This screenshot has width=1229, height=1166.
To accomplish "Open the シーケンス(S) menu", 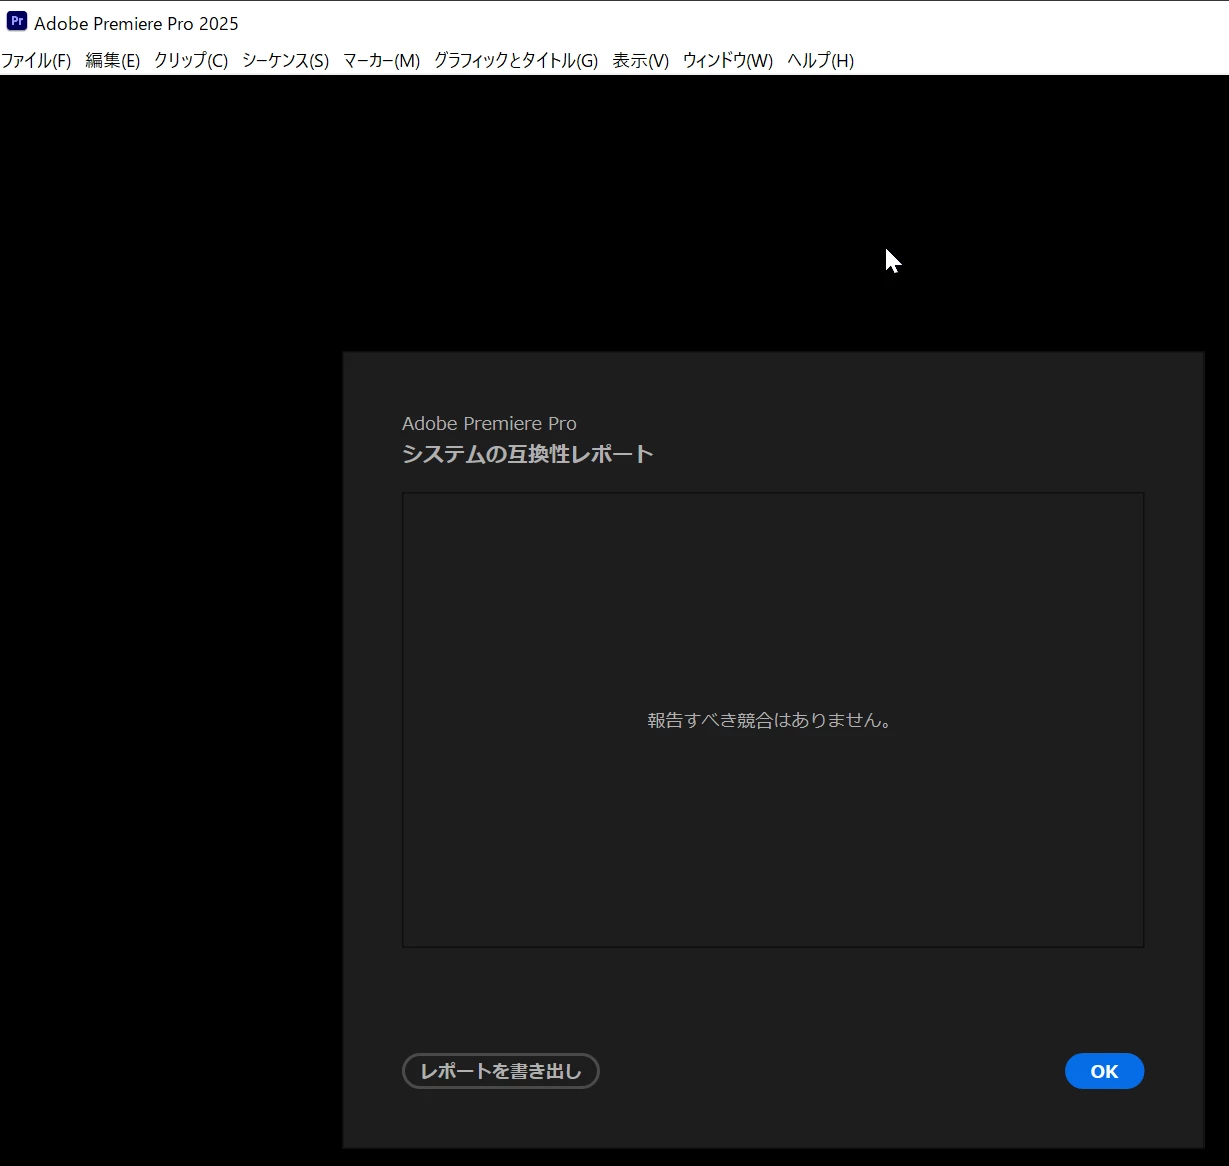I will (285, 61).
